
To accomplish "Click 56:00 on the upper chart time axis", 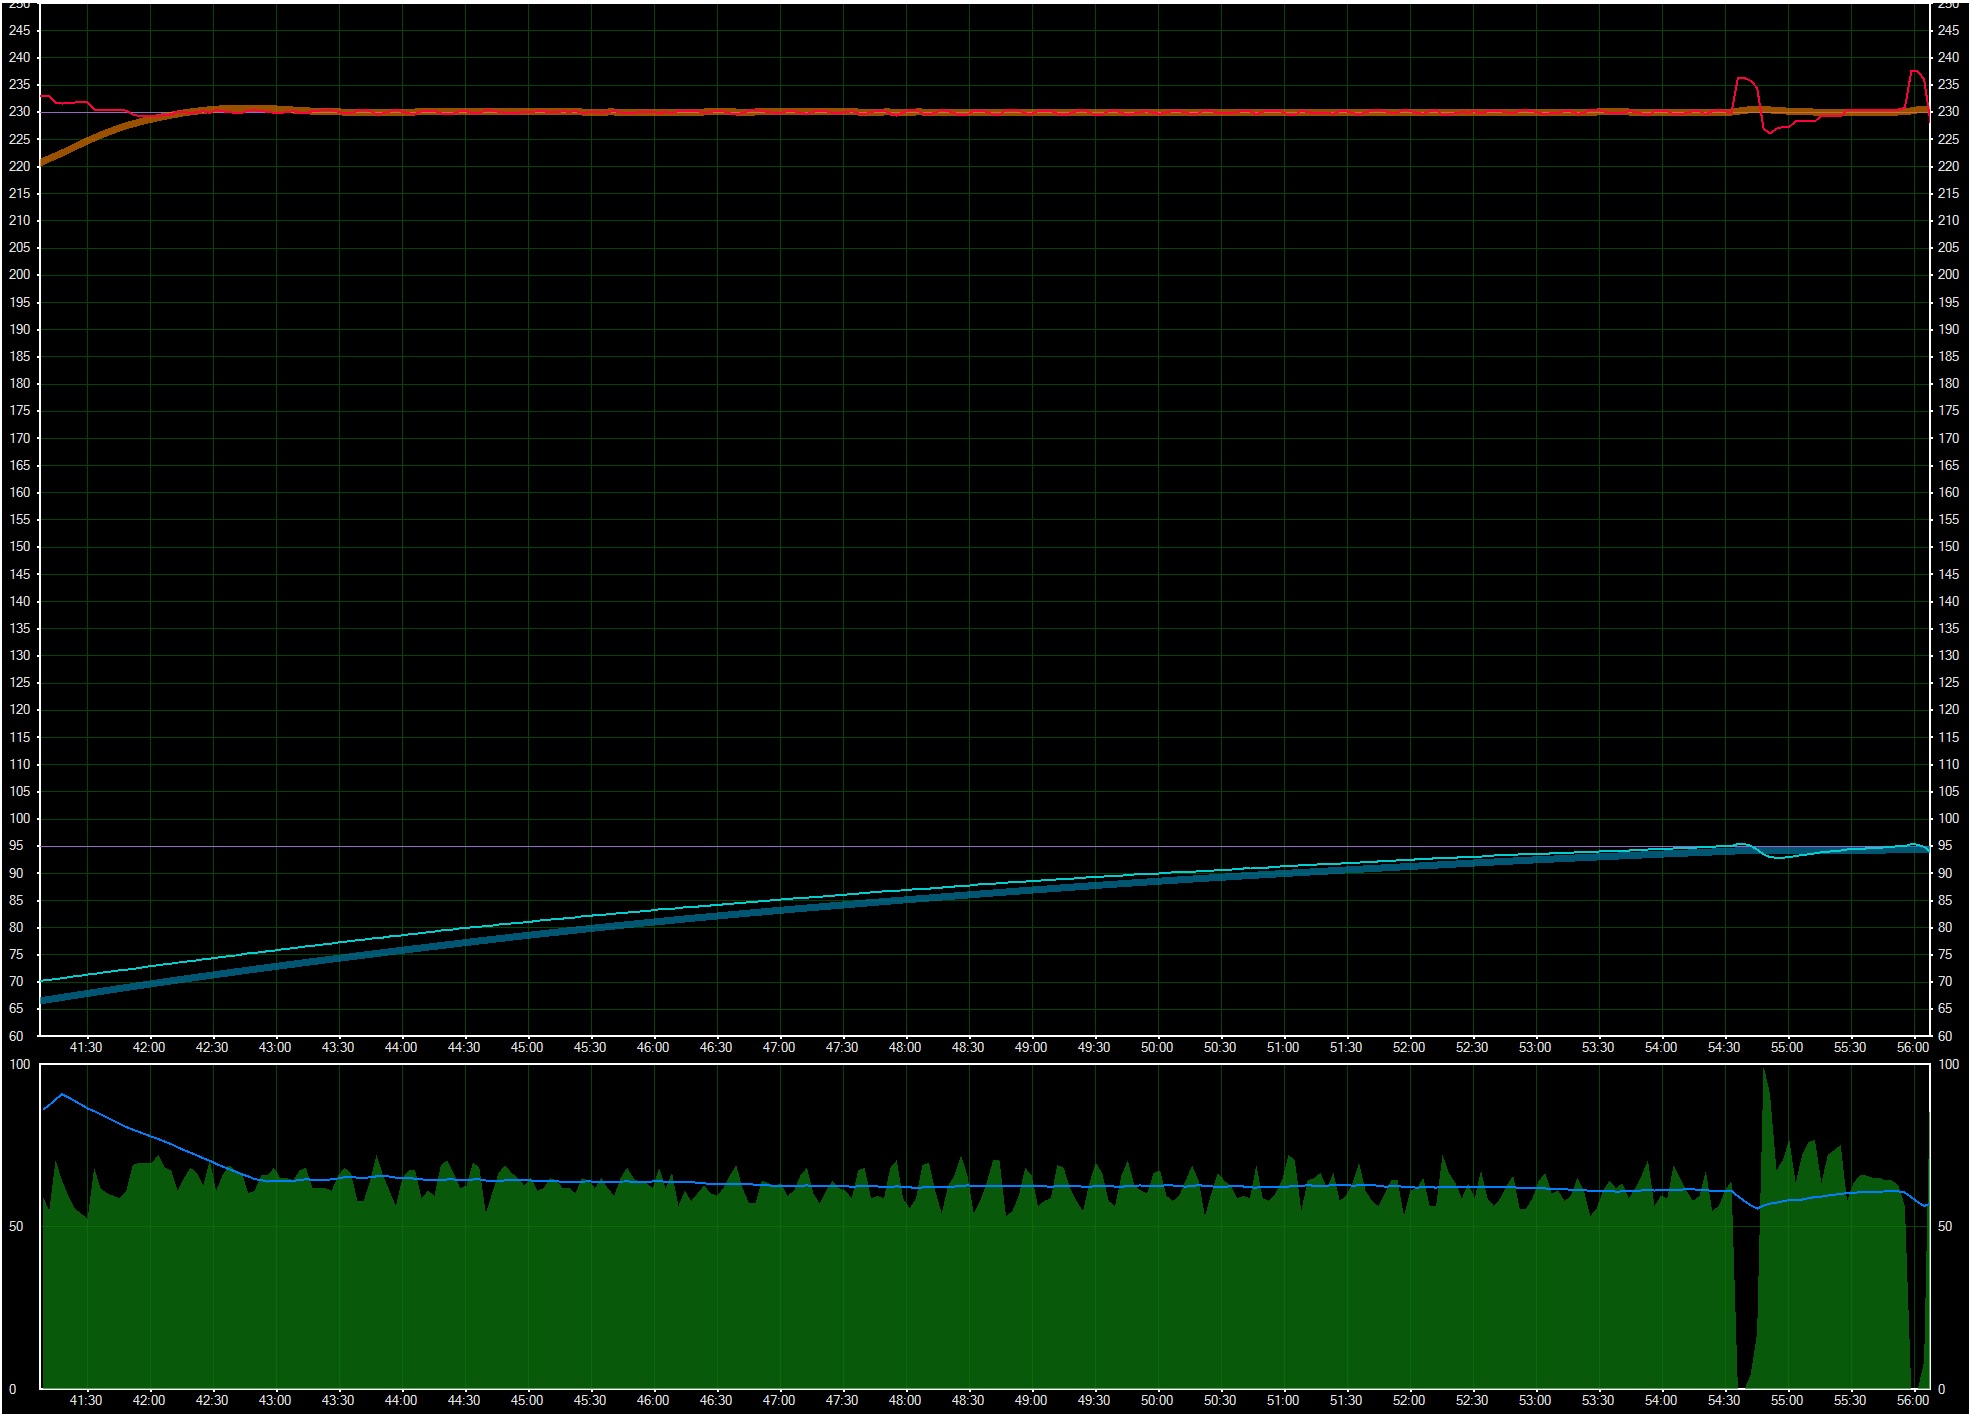I will 1913,1048.
